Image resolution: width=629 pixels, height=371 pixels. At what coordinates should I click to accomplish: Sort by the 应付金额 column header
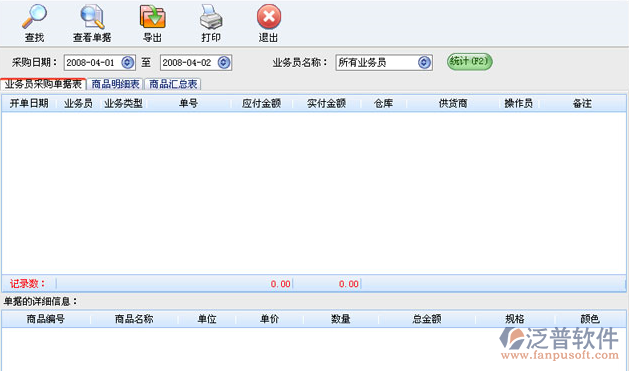[x=262, y=103]
